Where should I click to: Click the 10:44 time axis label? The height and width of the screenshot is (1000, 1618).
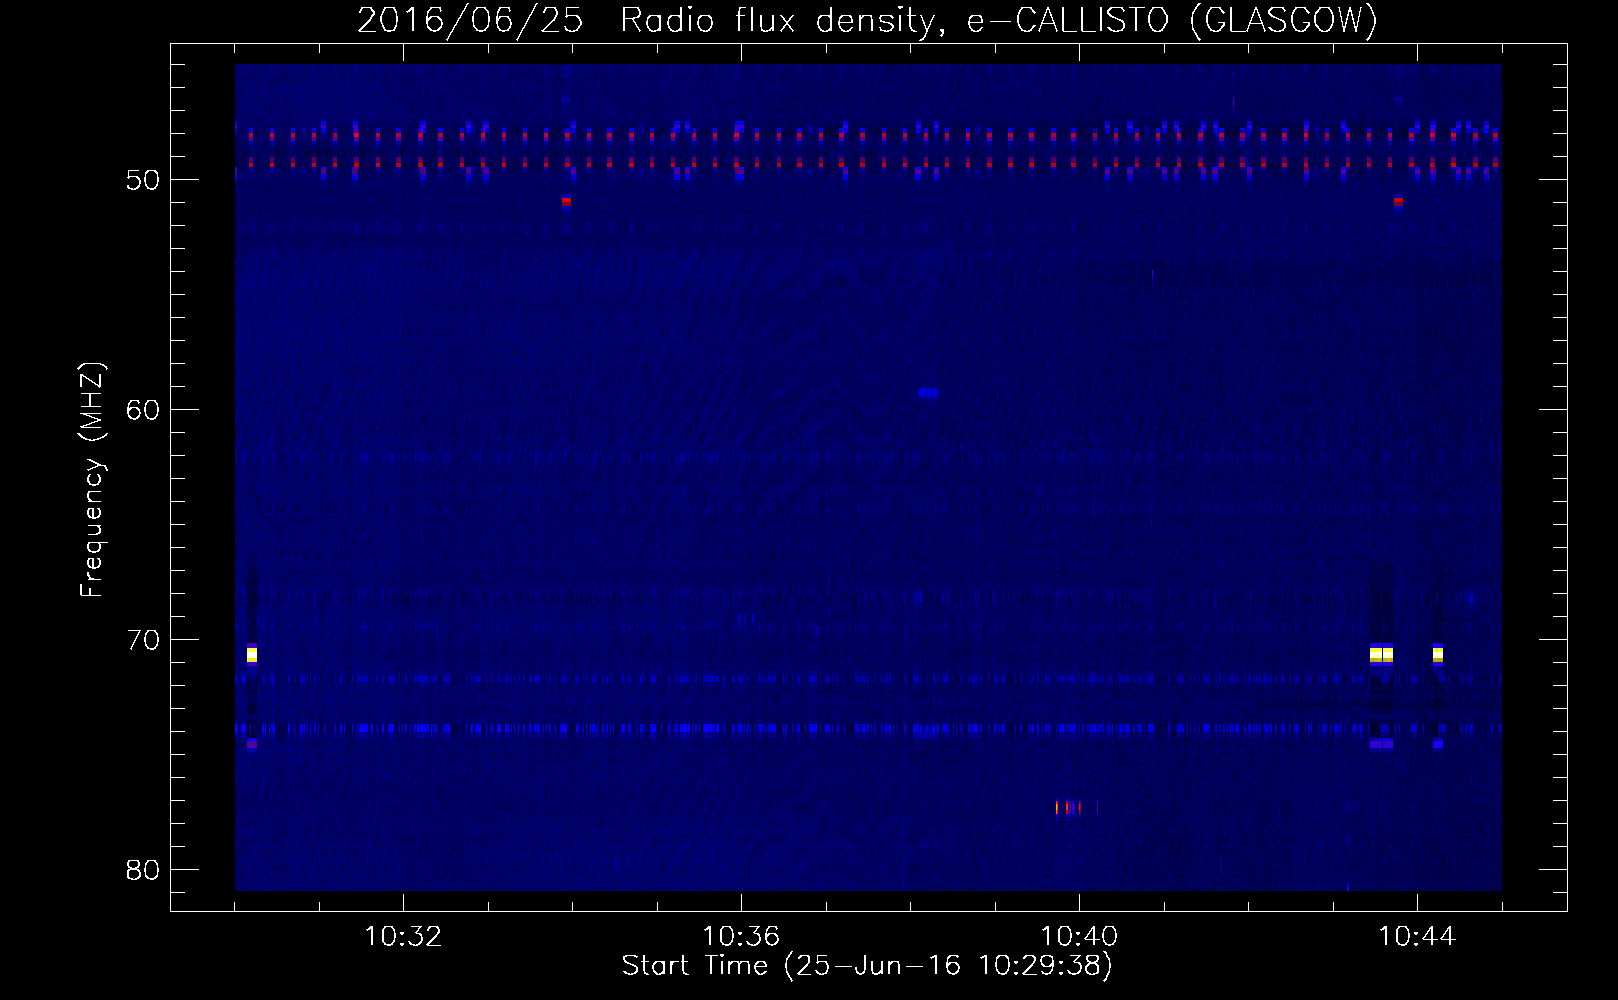(1417, 937)
